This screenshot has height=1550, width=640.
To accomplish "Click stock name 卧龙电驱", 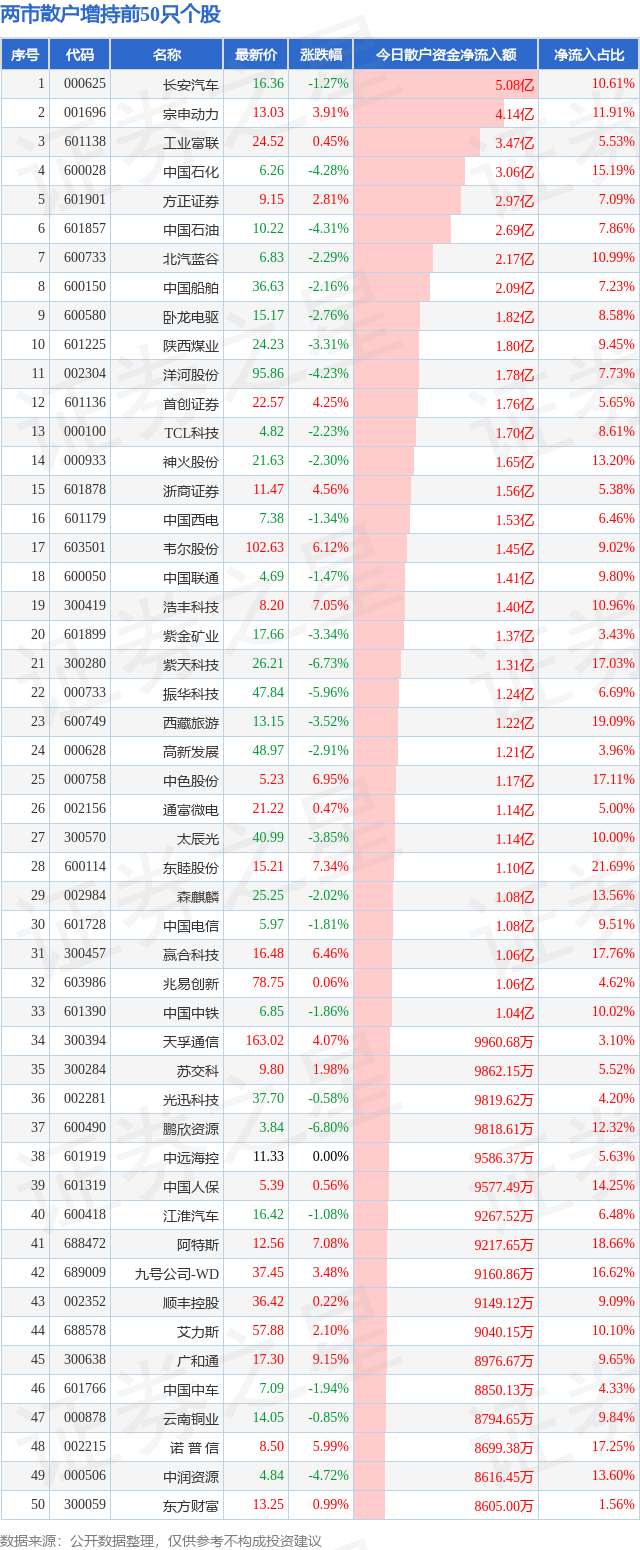I will click(191, 317).
